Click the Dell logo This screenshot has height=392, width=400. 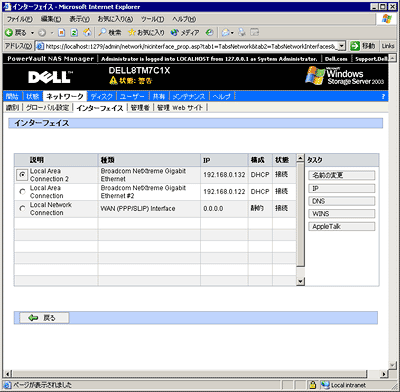pos(51,77)
